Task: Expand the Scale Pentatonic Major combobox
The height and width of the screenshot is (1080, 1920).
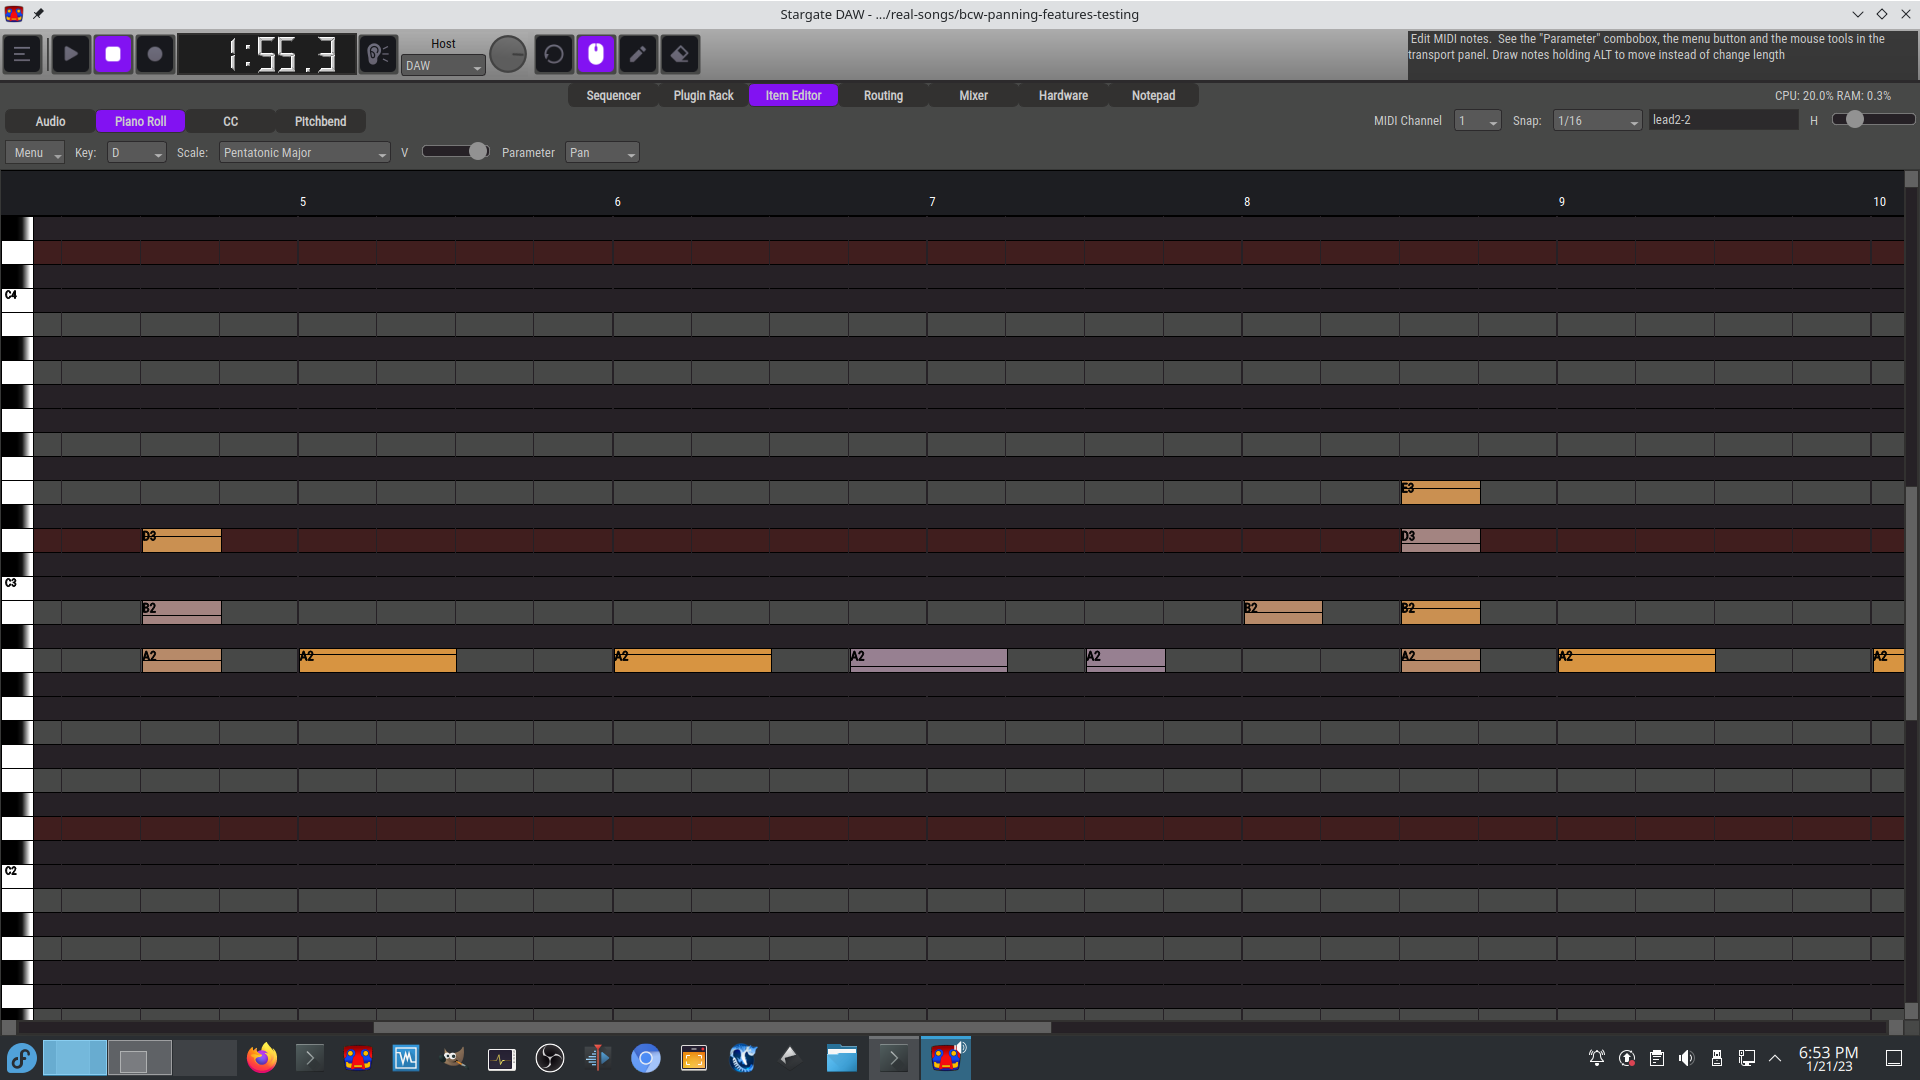Action: click(304, 153)
